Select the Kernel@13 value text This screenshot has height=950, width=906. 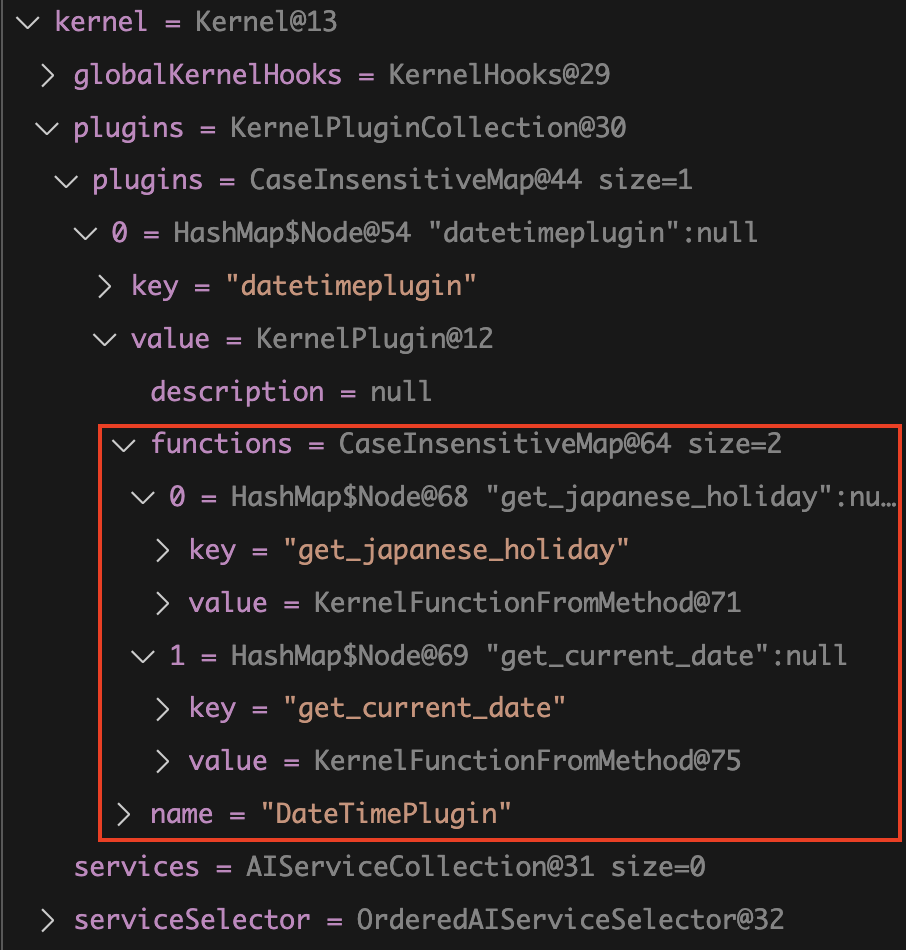pyautogui.click(x=266, y=23)
